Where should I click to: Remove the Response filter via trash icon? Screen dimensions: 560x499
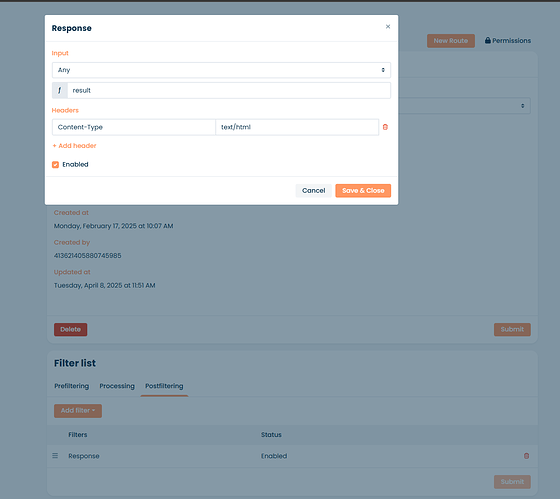526,456
